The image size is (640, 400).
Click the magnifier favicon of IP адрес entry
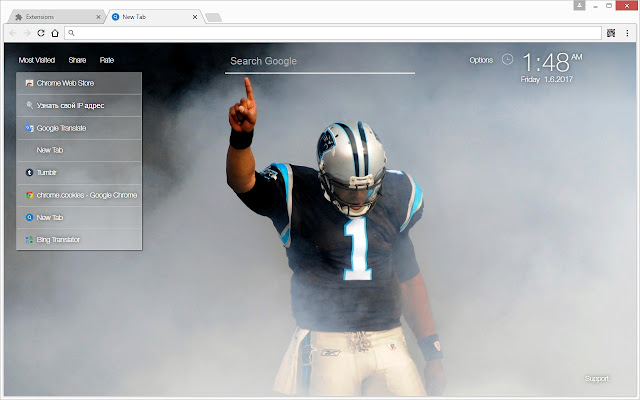[29, 105]
